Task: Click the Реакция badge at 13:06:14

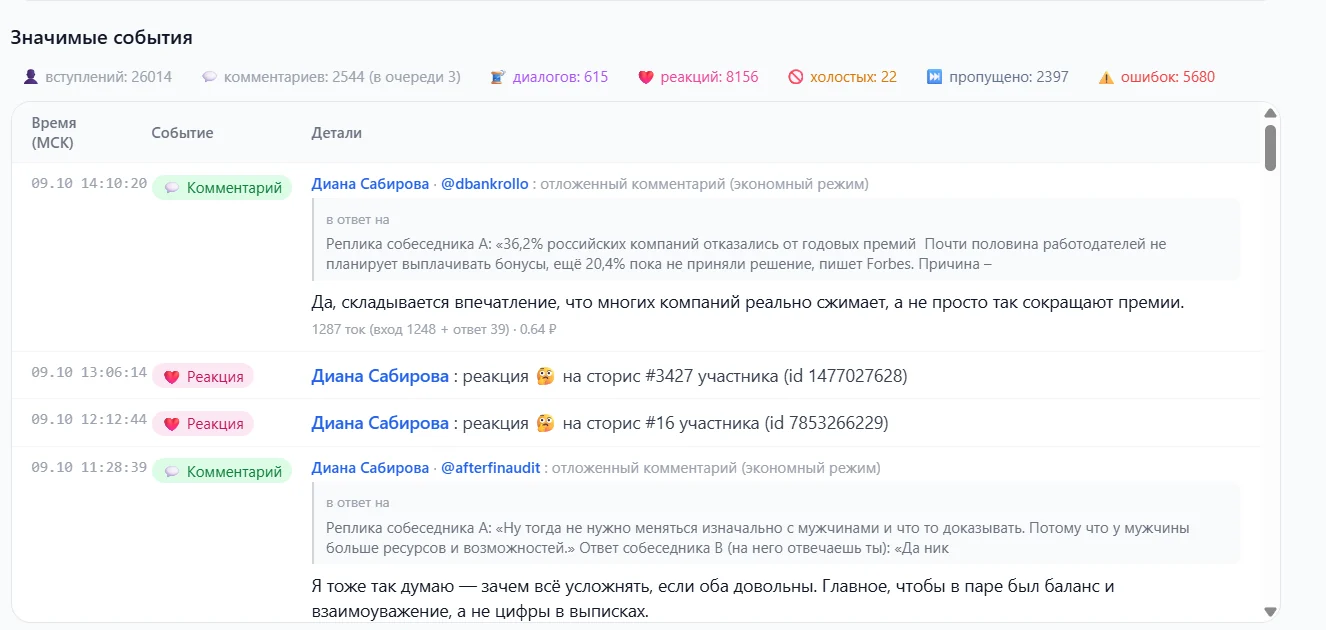Action: [x=203, y=377]
